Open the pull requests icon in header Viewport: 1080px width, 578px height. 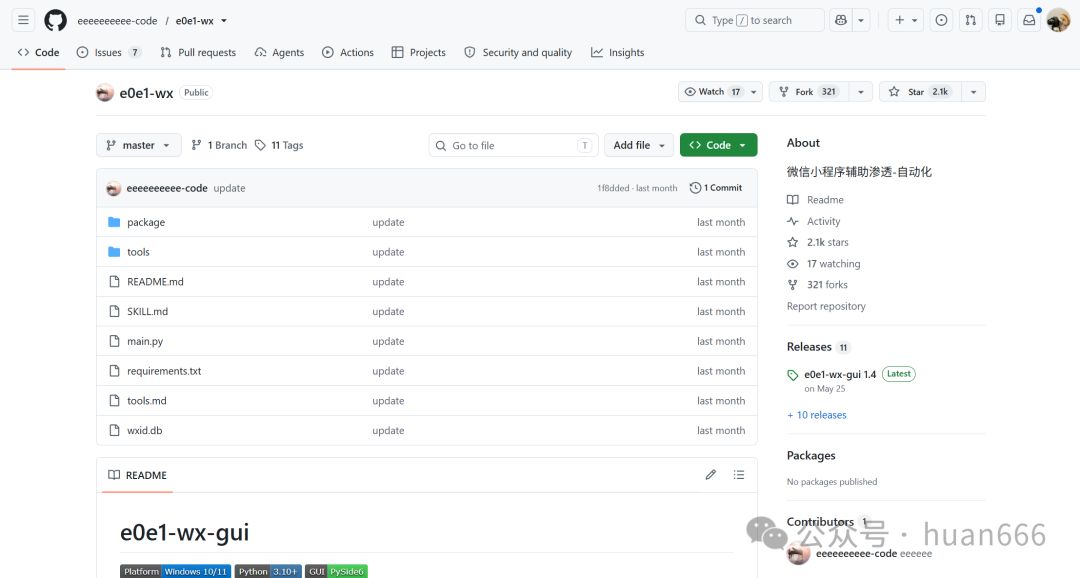pos(970,20)
